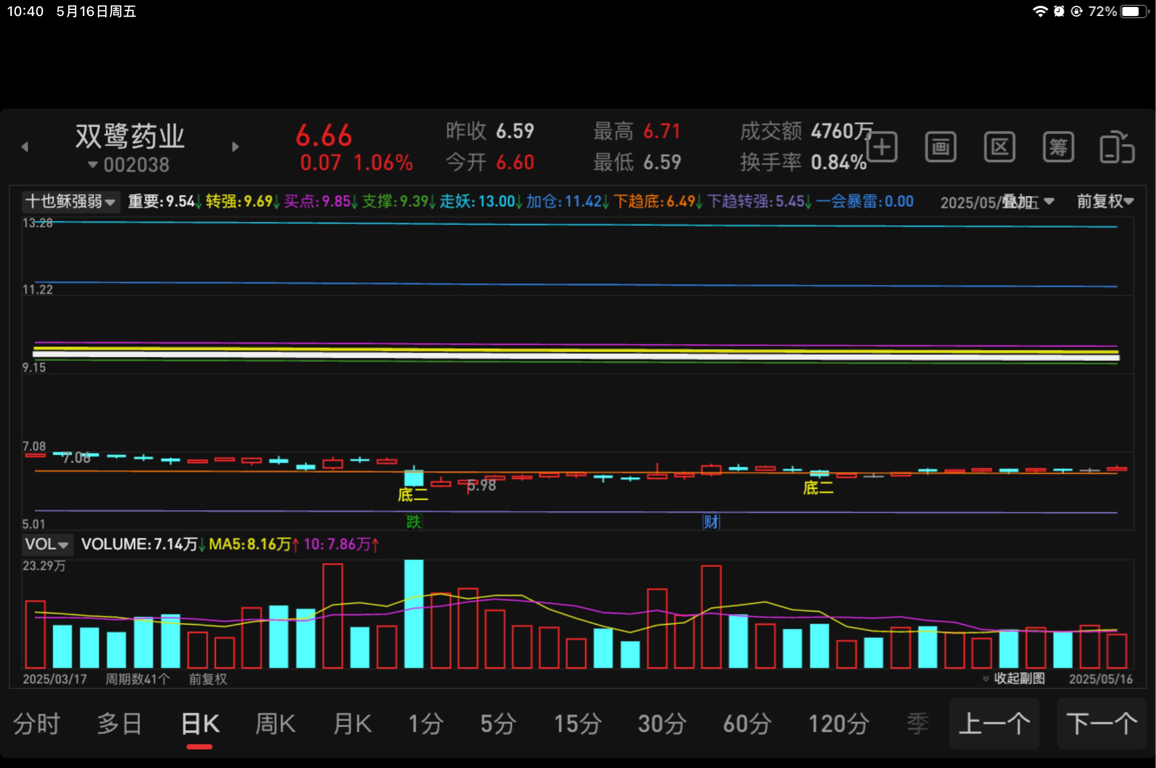Collapse sub-chart via 收起副图
The image size is (1156, 768).
point(1014,679)
